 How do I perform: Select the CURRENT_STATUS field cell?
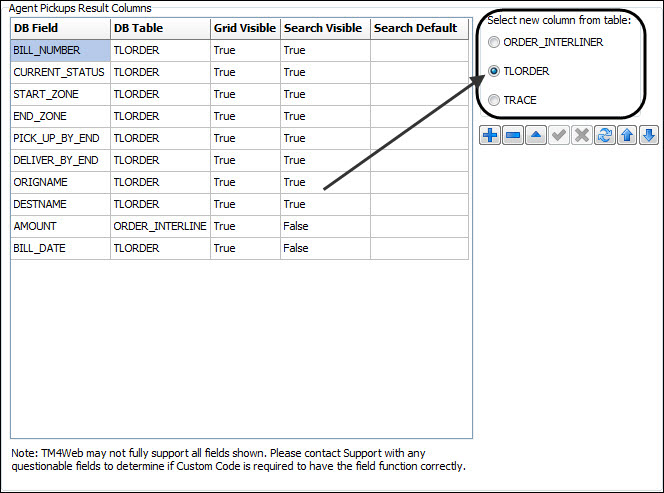[61, 72]
